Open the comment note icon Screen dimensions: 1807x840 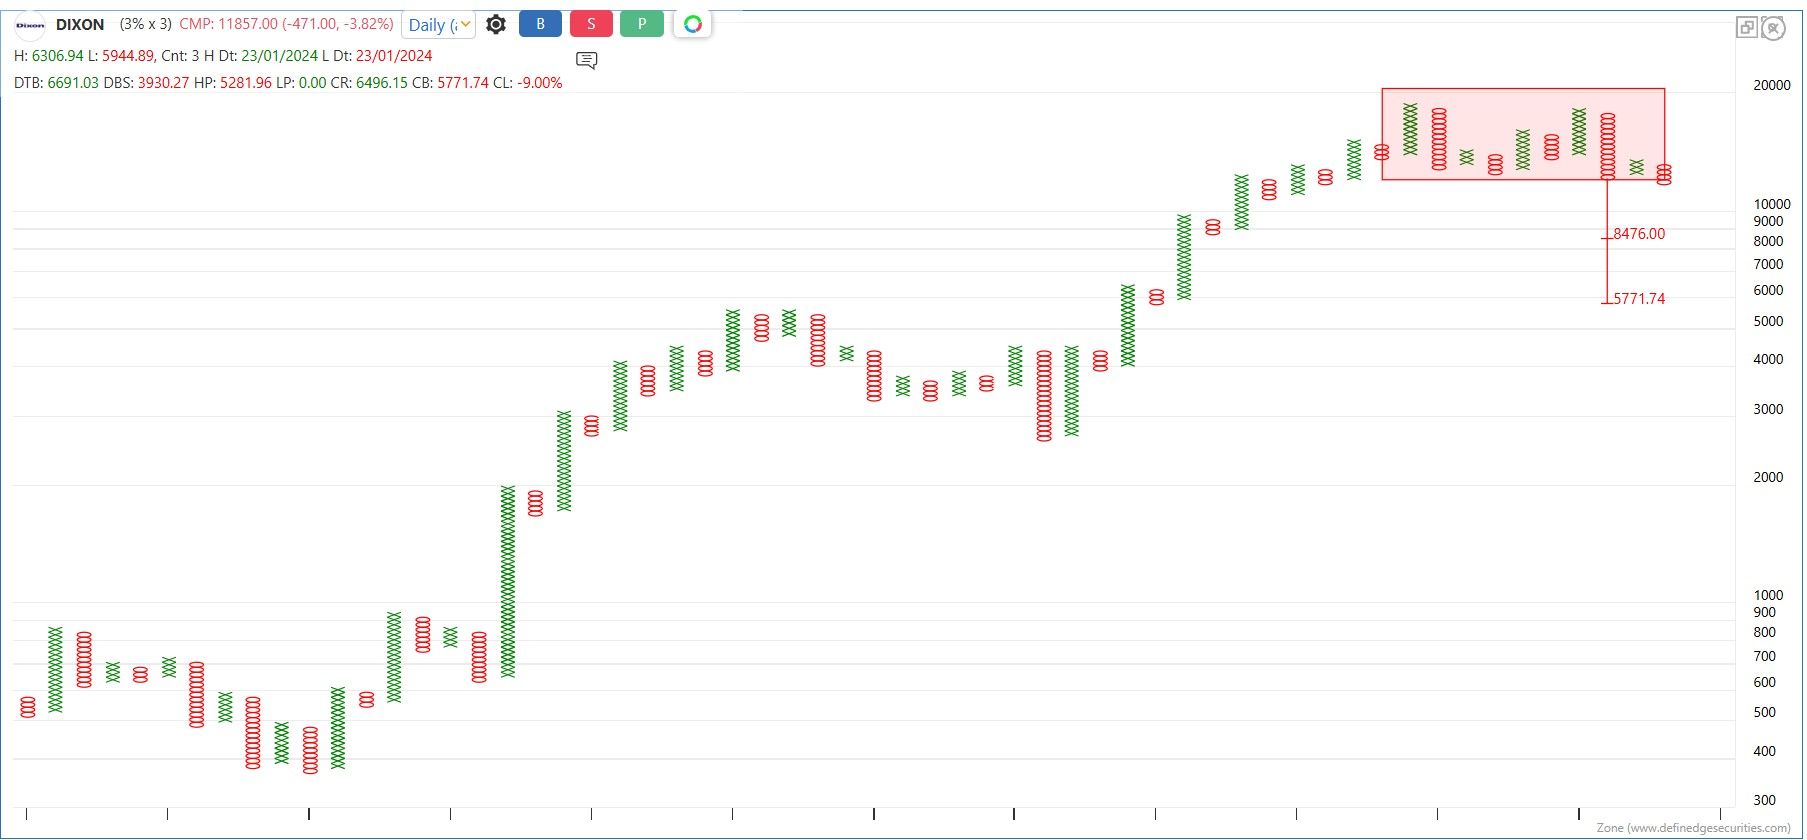pyautogui.click(x=587, y=61)
